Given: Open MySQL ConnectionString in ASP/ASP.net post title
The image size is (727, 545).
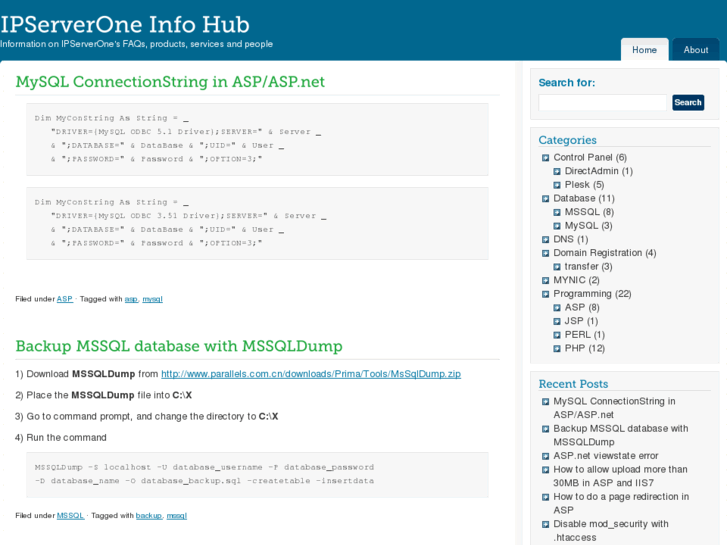Looking at the screenshot, I should point(170,82).
